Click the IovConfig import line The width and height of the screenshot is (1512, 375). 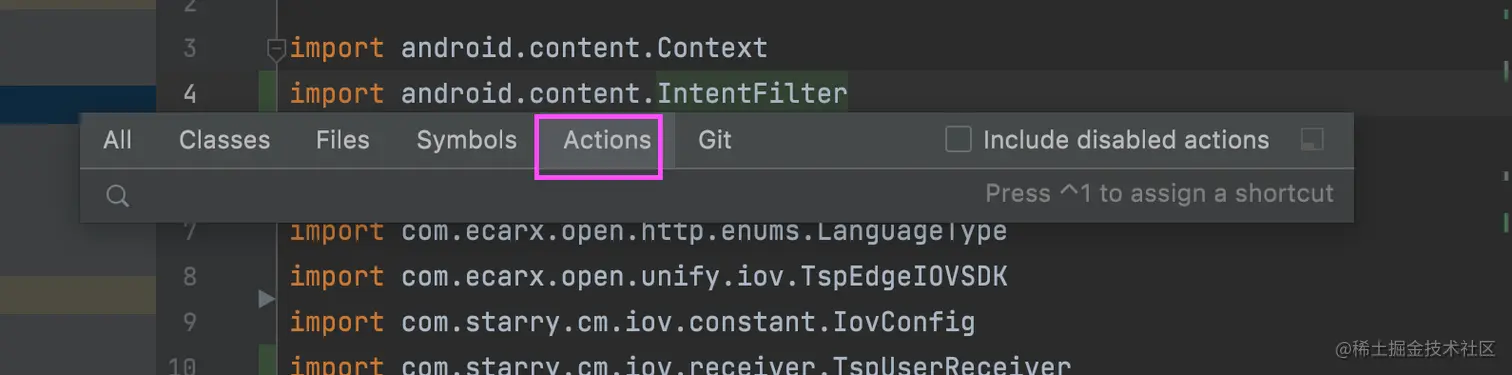pos(632,322)
